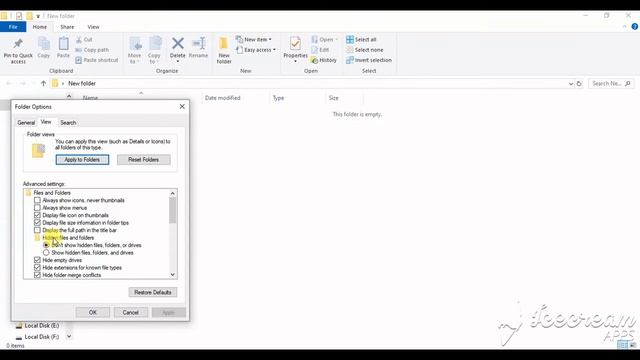
Task: Open the Open command dropdown in ribbon
Action: [x=337, y=40]
